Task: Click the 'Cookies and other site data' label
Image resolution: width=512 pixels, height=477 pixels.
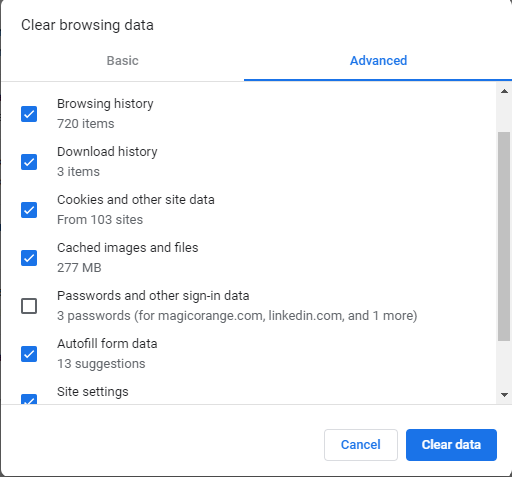Action: click(136, 200)
